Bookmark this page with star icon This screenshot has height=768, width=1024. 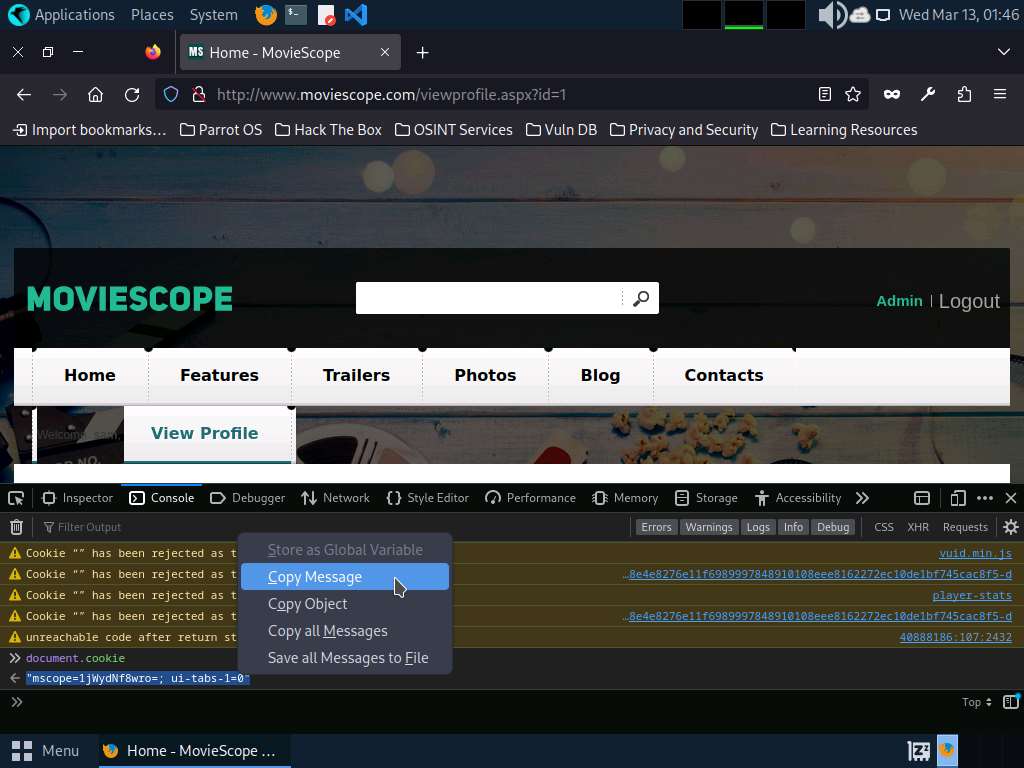tap(853, 94)
